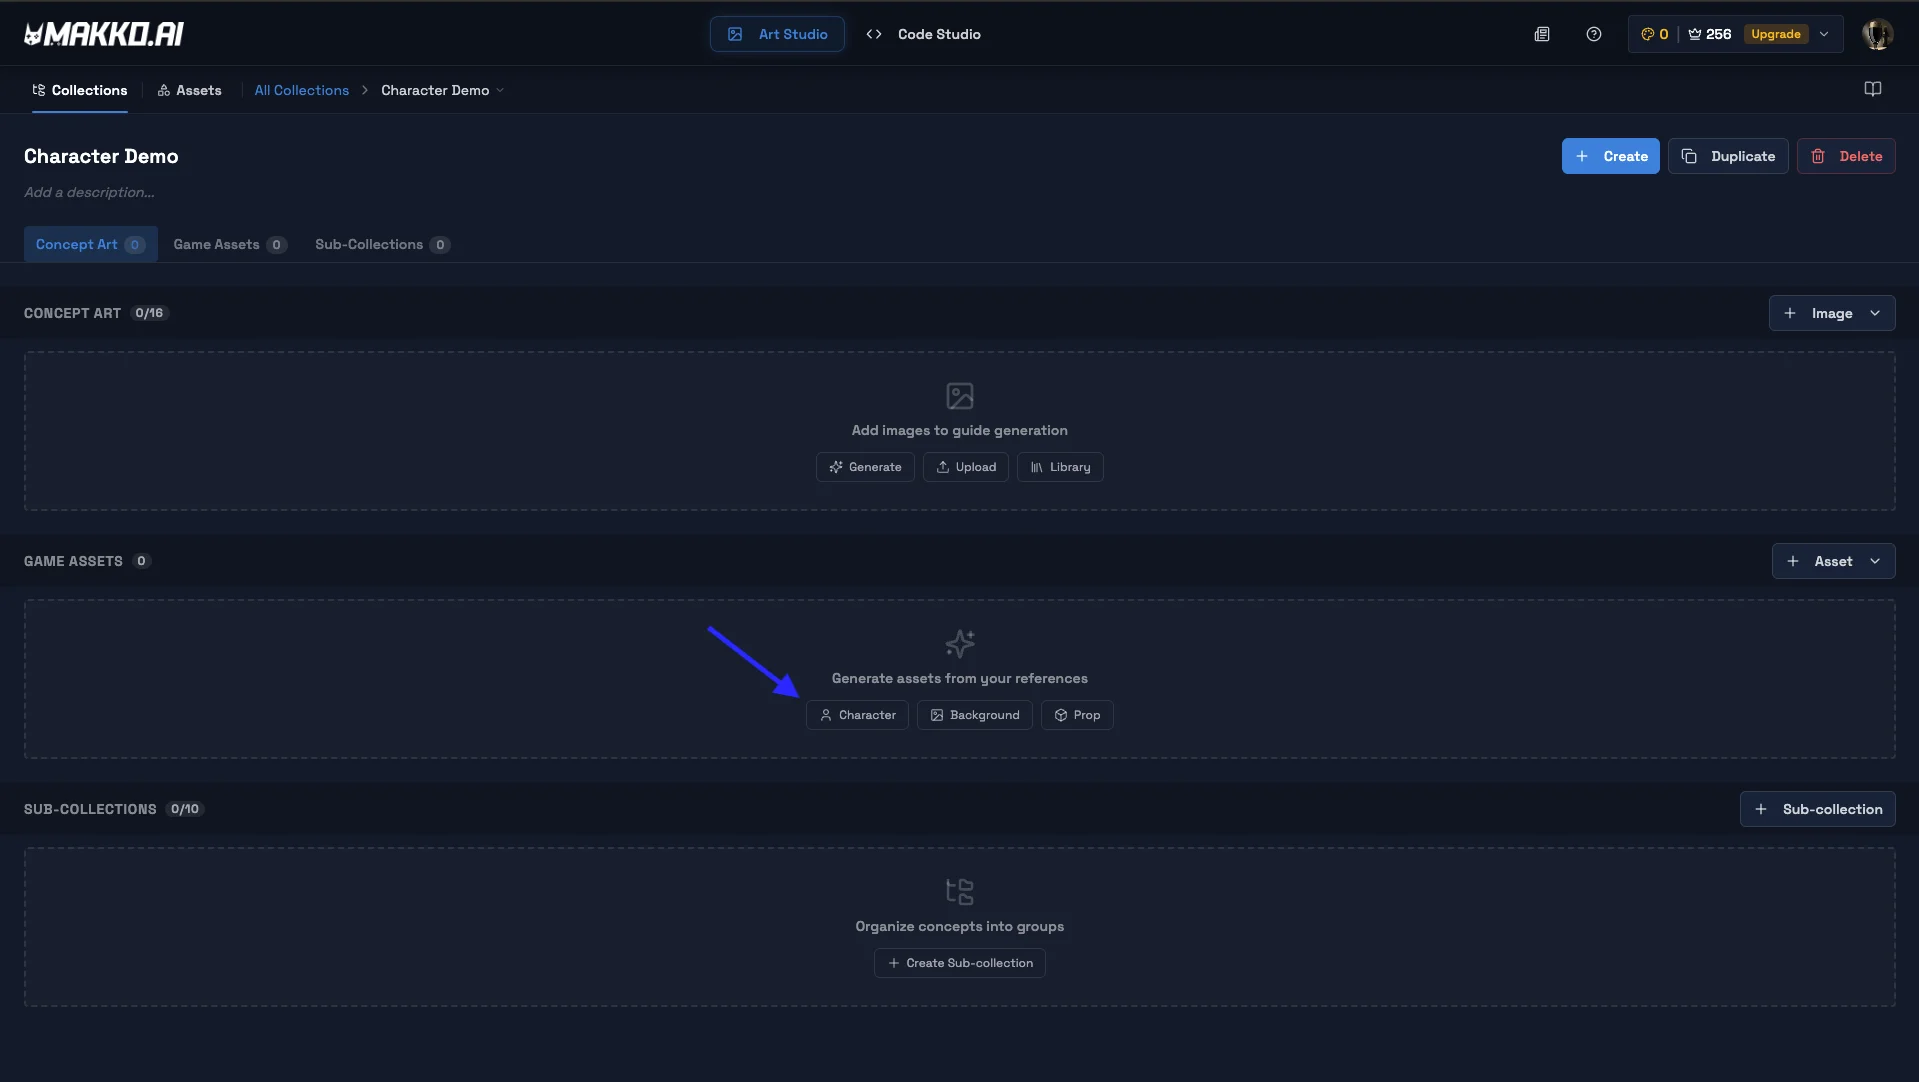Open the Sub-Collections tab
Image resolution: width=1919 pixels, height=1082 pixels.
click(x=368, y=244)
